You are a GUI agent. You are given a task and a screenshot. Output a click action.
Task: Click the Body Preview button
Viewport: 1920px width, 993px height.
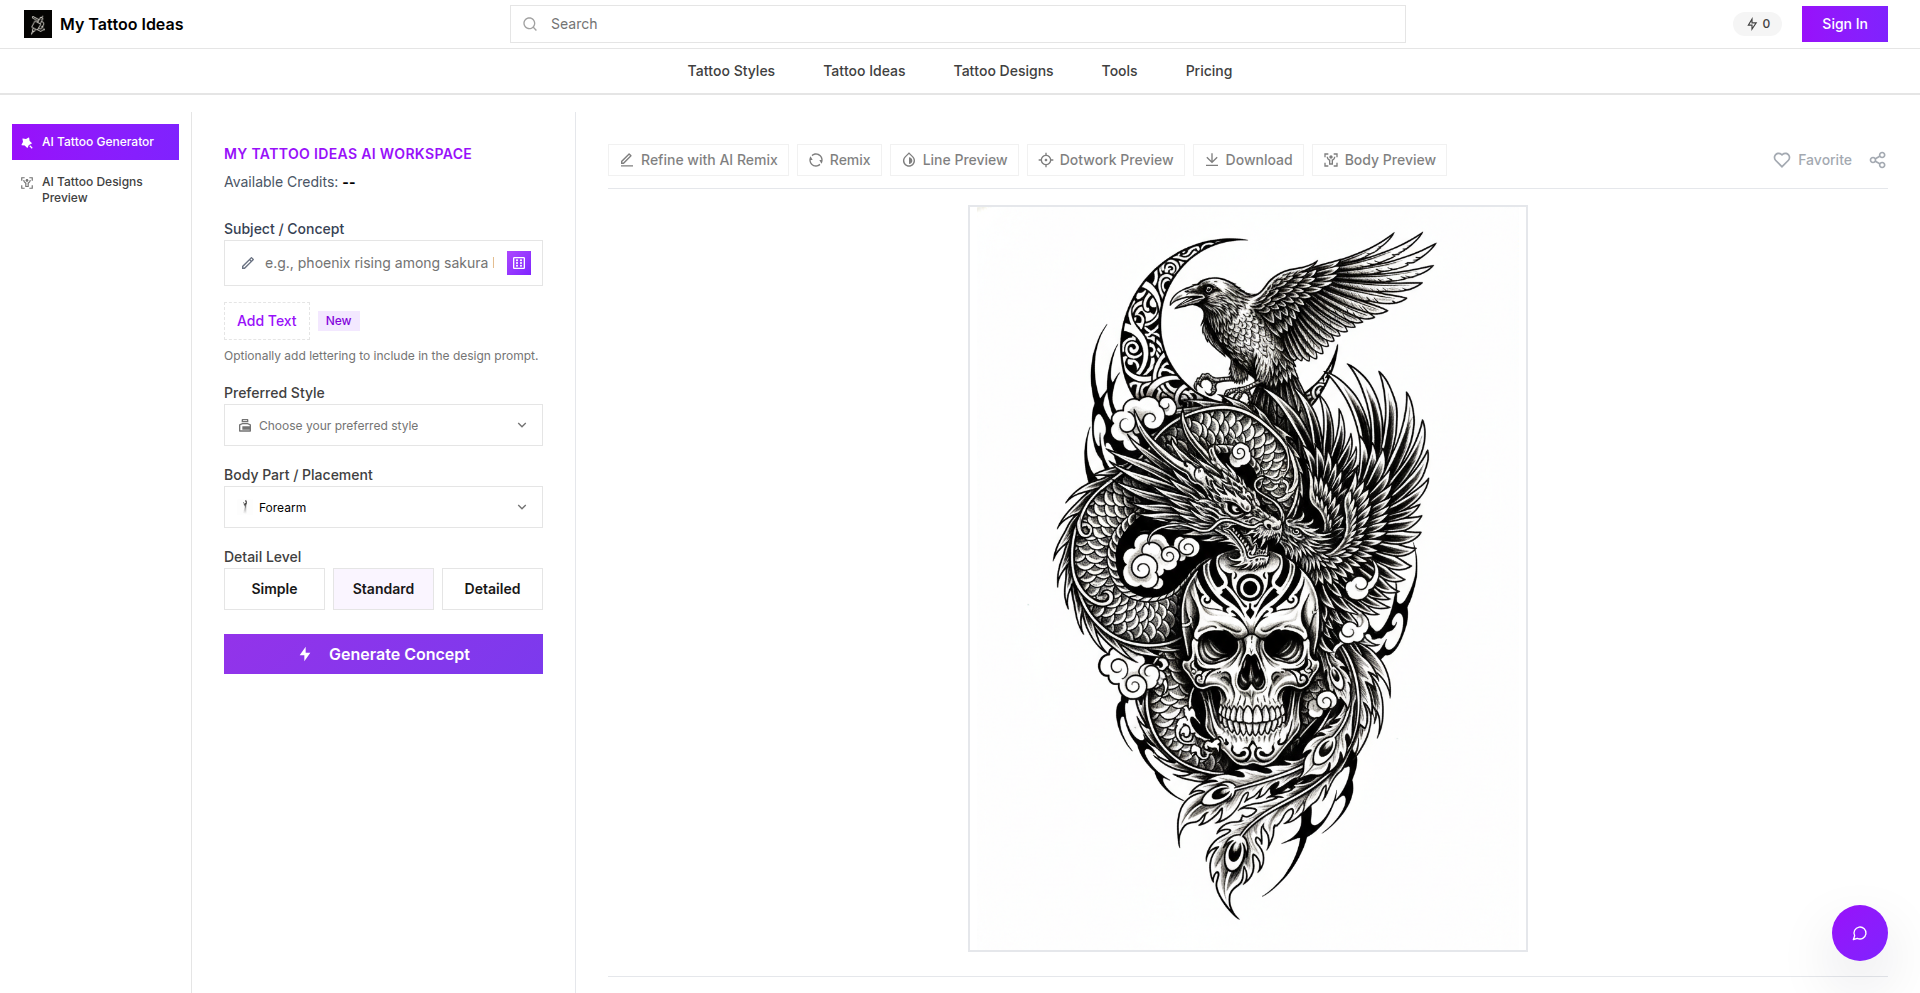tap(1379, 160)
